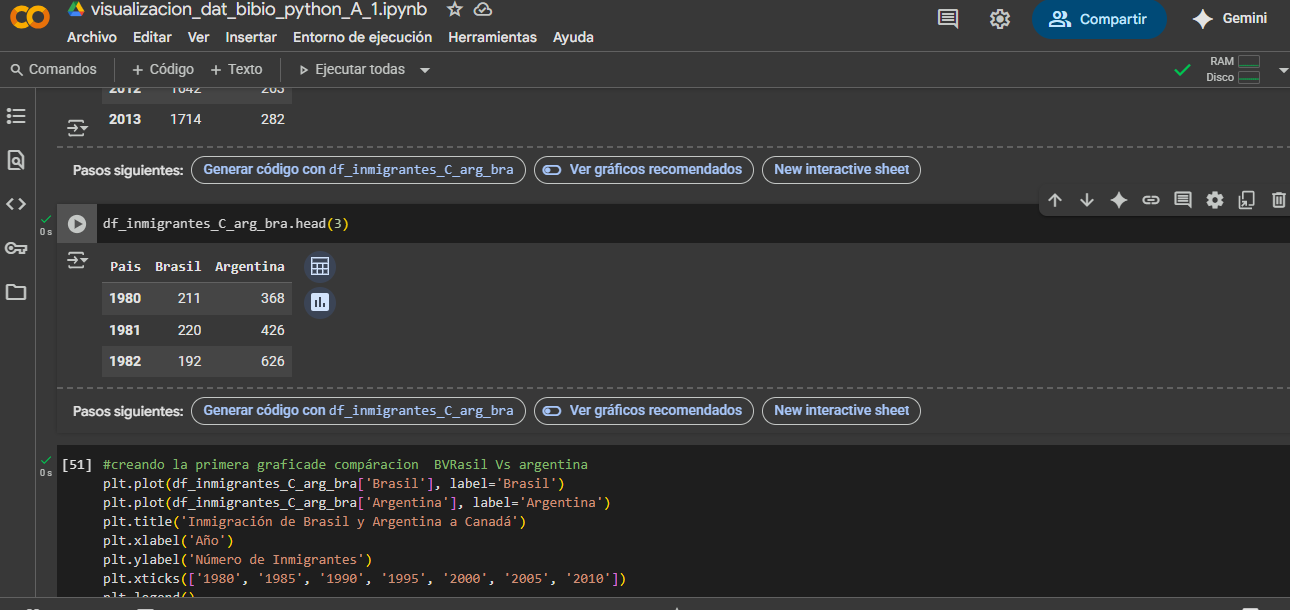This screenshot has height=610, width=1290.
Task: Open the variables code snippets sidebar icon
Action: (16, 204)
